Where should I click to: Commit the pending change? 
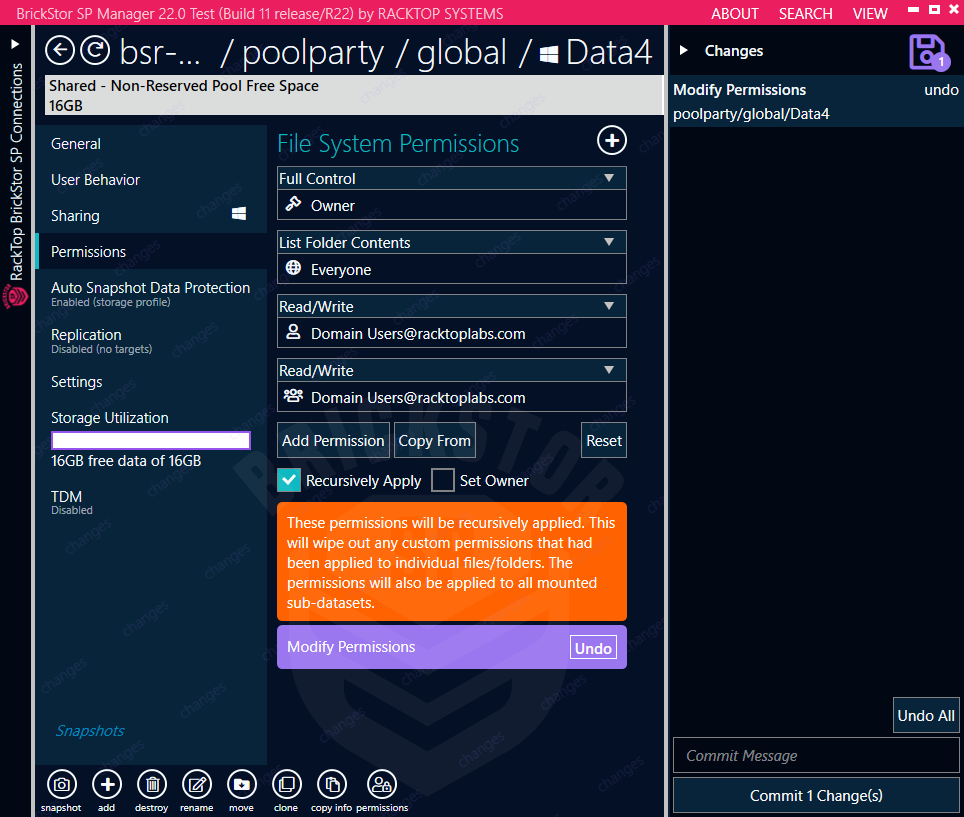click(x=816, y=795)
